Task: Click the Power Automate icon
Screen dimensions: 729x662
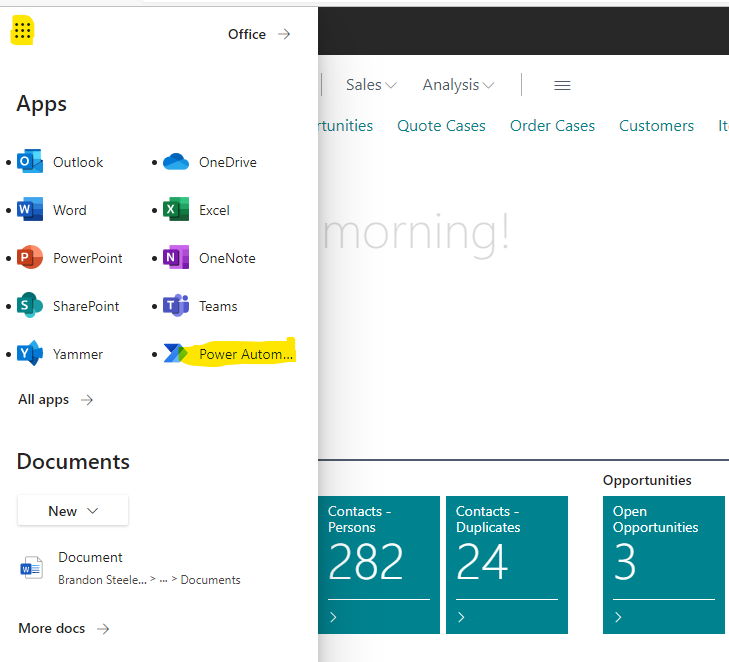Action: [176, 353]
